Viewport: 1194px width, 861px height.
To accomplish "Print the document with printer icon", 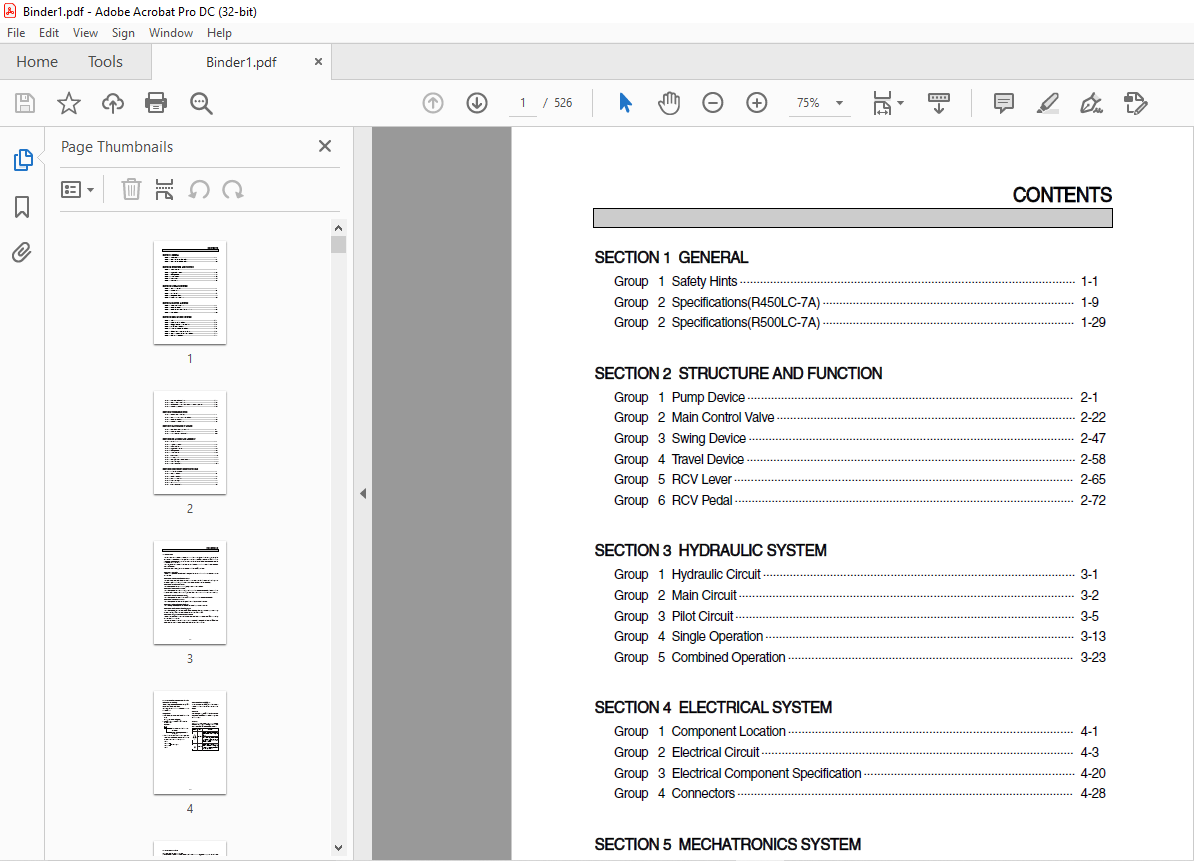I will coord(156,103).
